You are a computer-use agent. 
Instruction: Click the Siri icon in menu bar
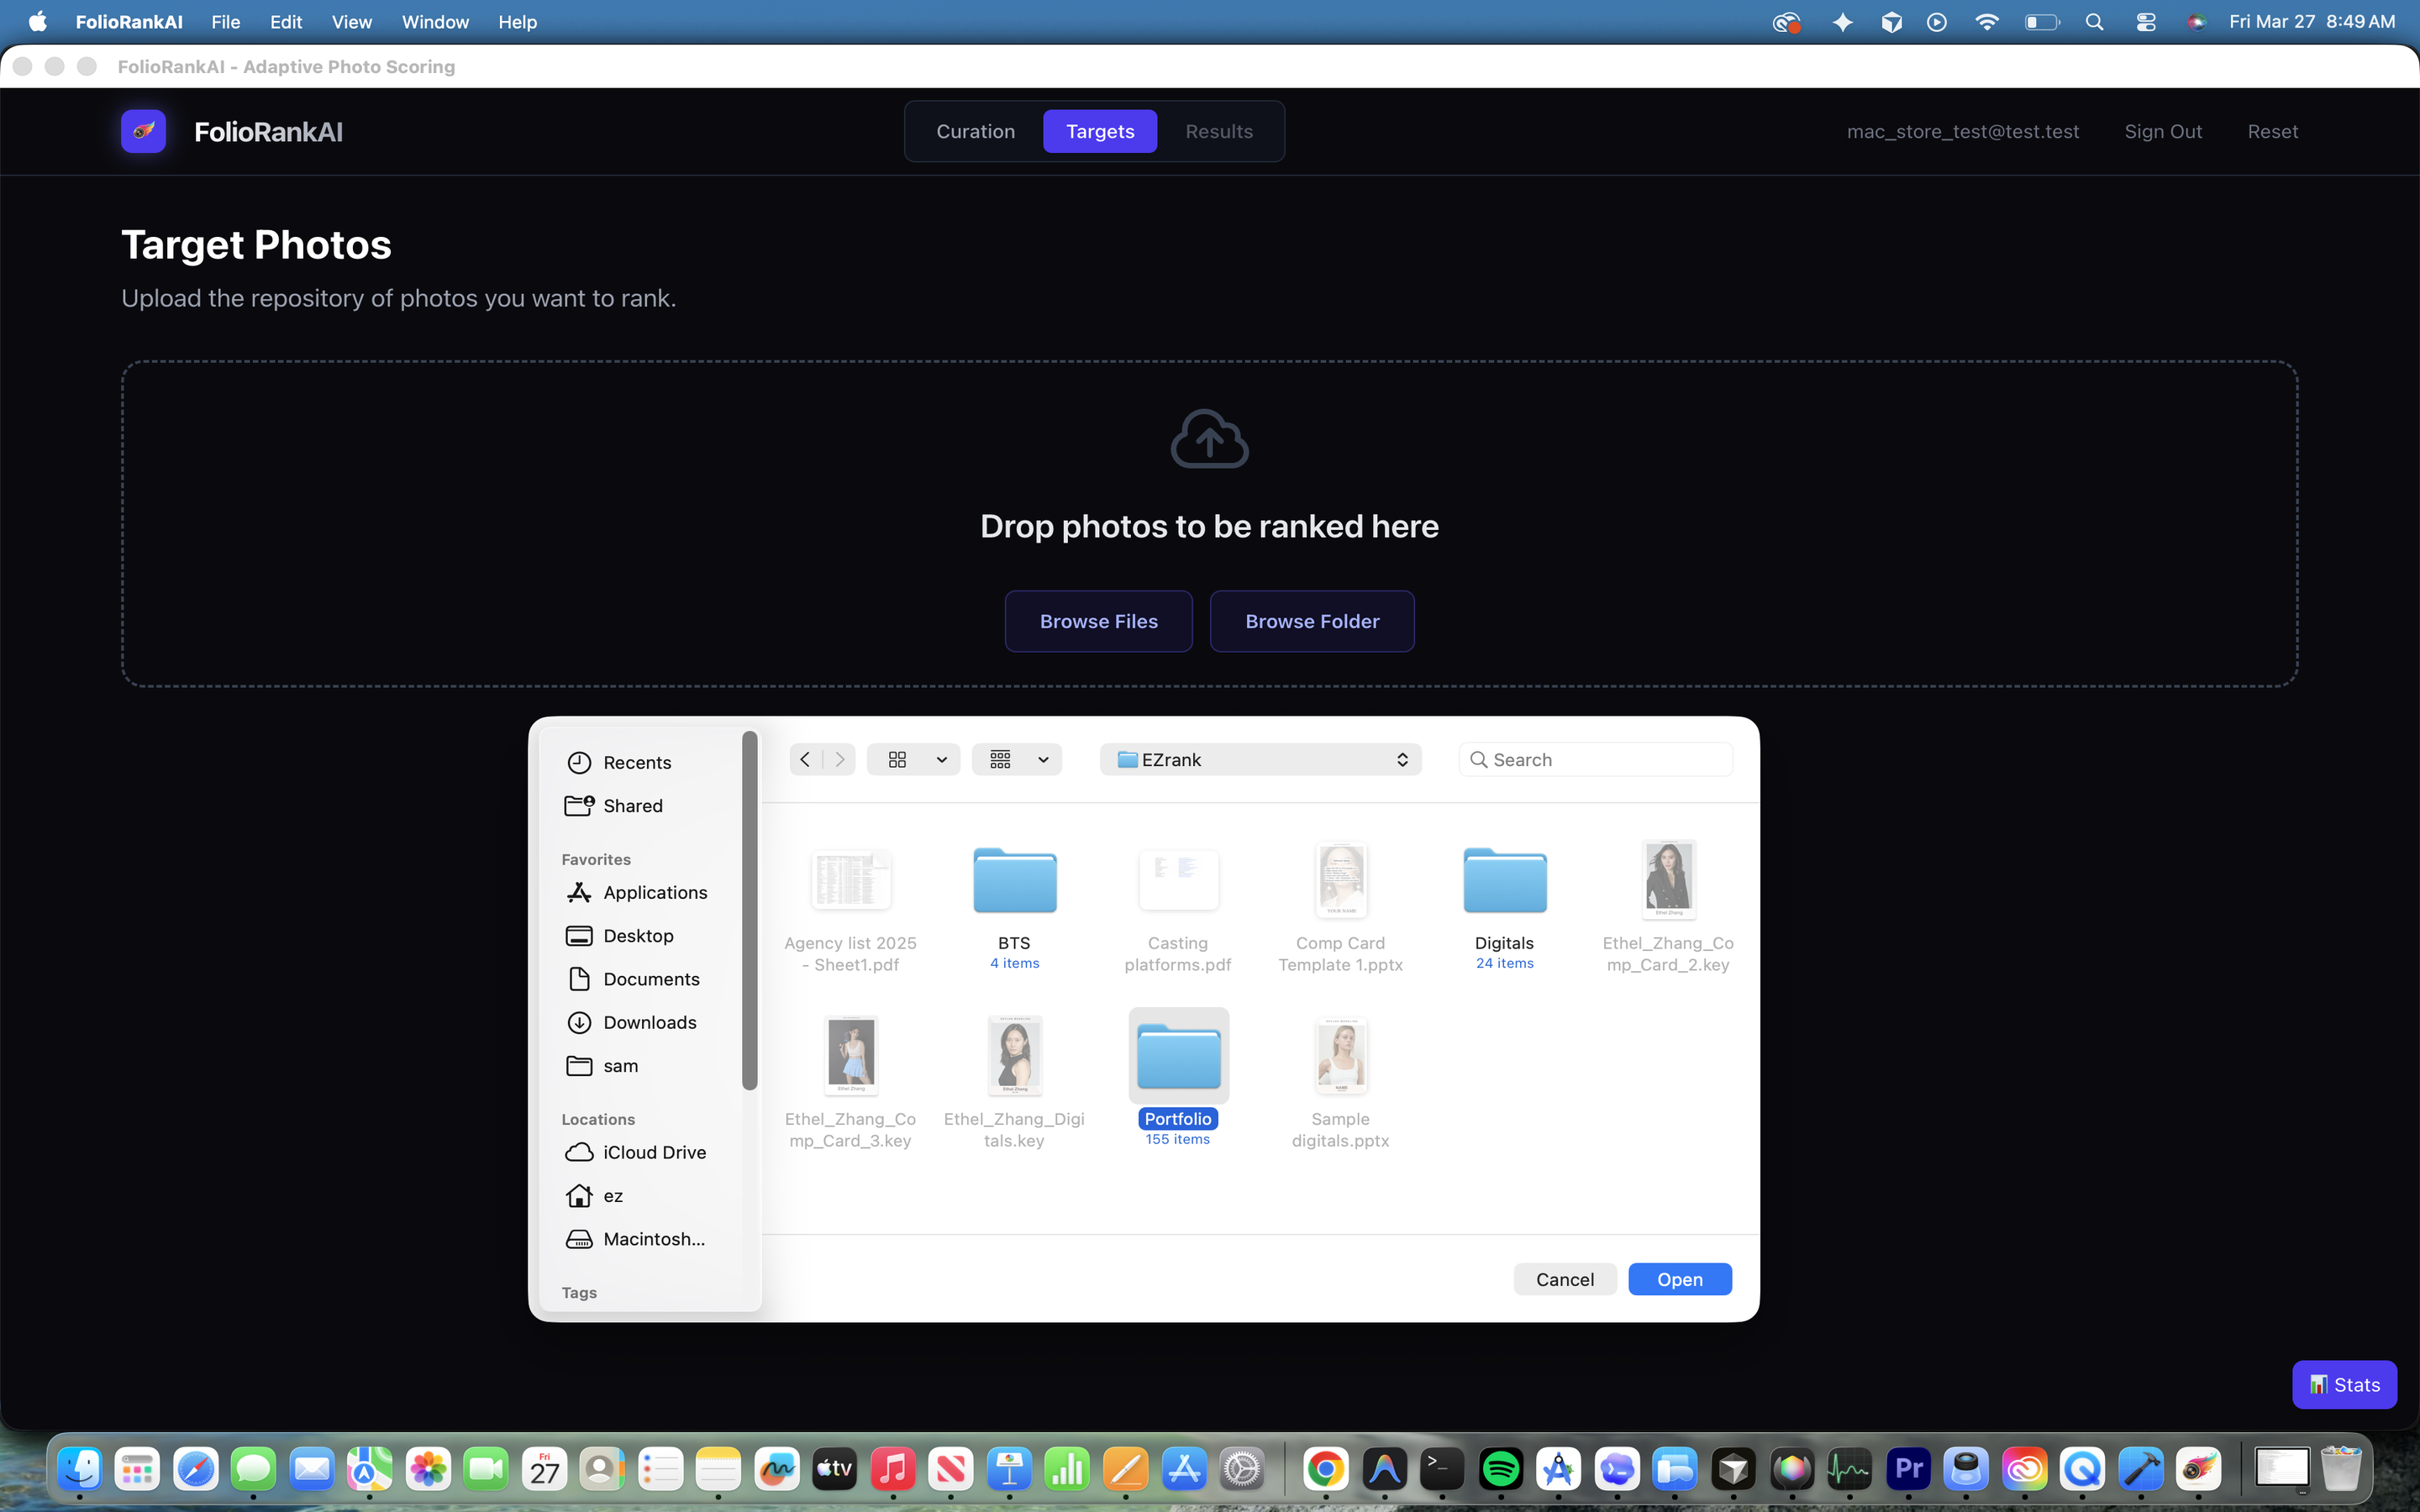2196,21
